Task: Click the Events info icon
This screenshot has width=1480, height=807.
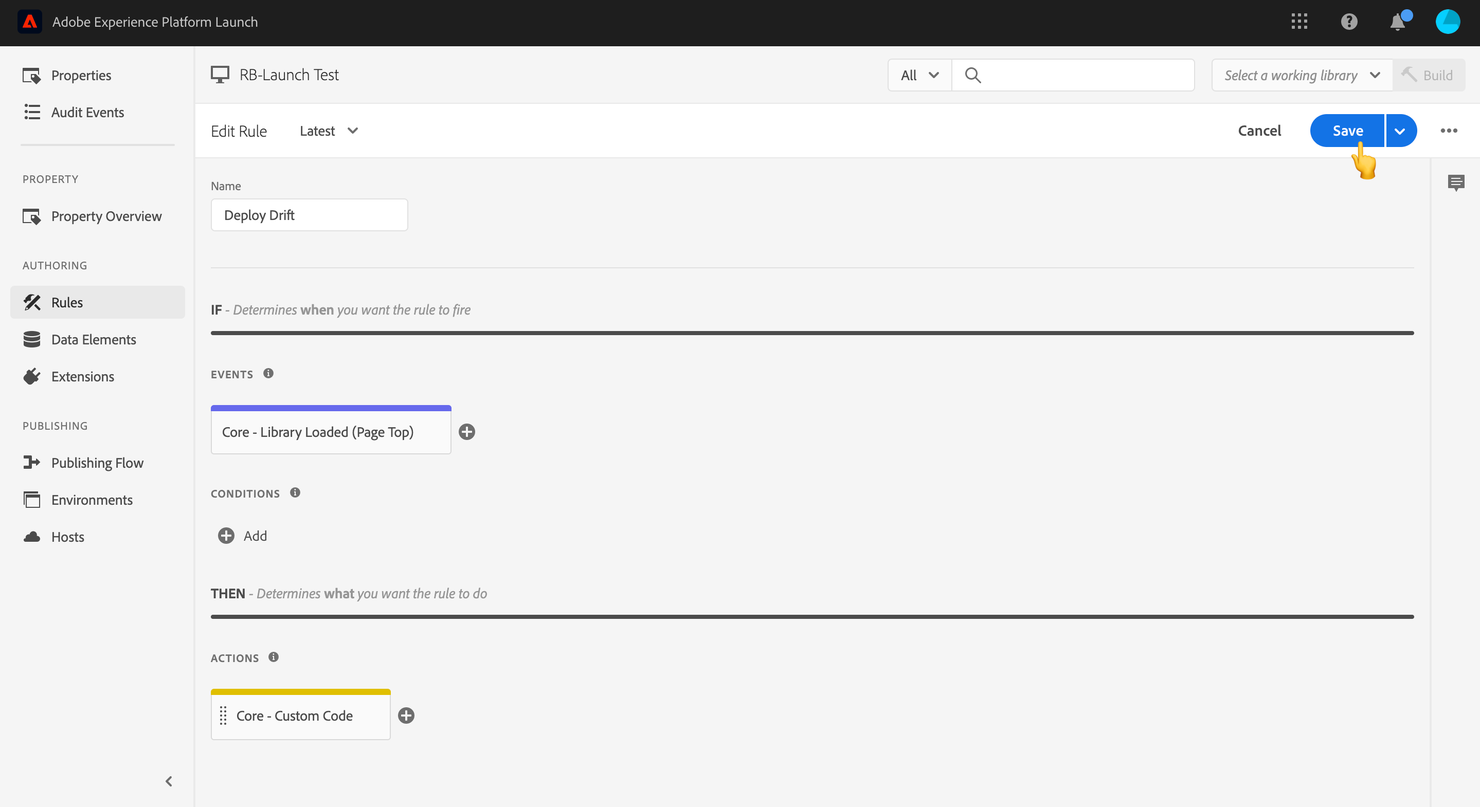Action: (268, 374)
